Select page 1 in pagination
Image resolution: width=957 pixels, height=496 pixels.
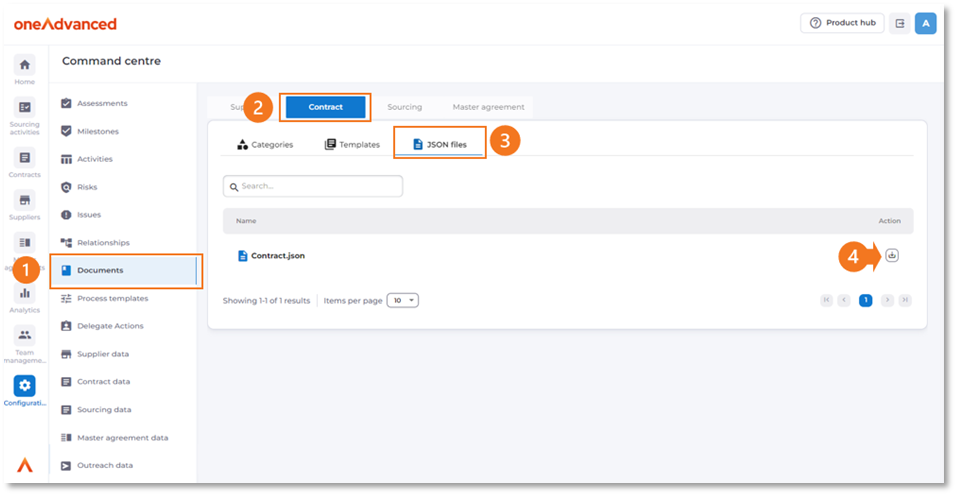(x=865, y=300)
